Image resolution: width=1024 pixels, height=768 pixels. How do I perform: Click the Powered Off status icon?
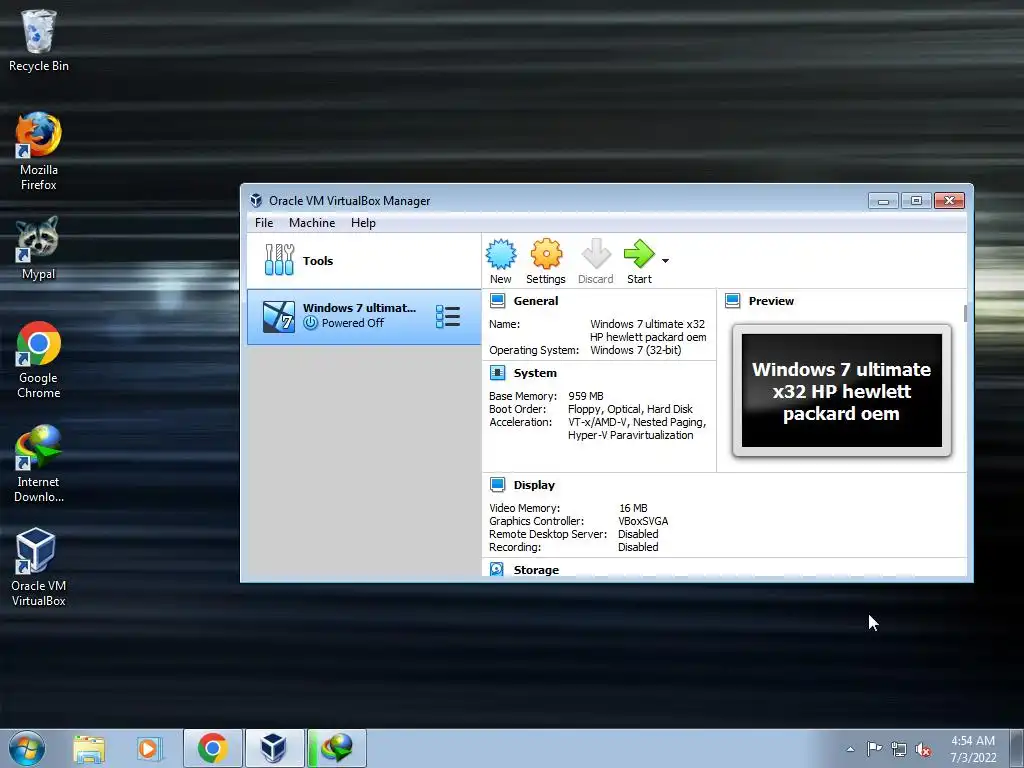pos(311,323)
